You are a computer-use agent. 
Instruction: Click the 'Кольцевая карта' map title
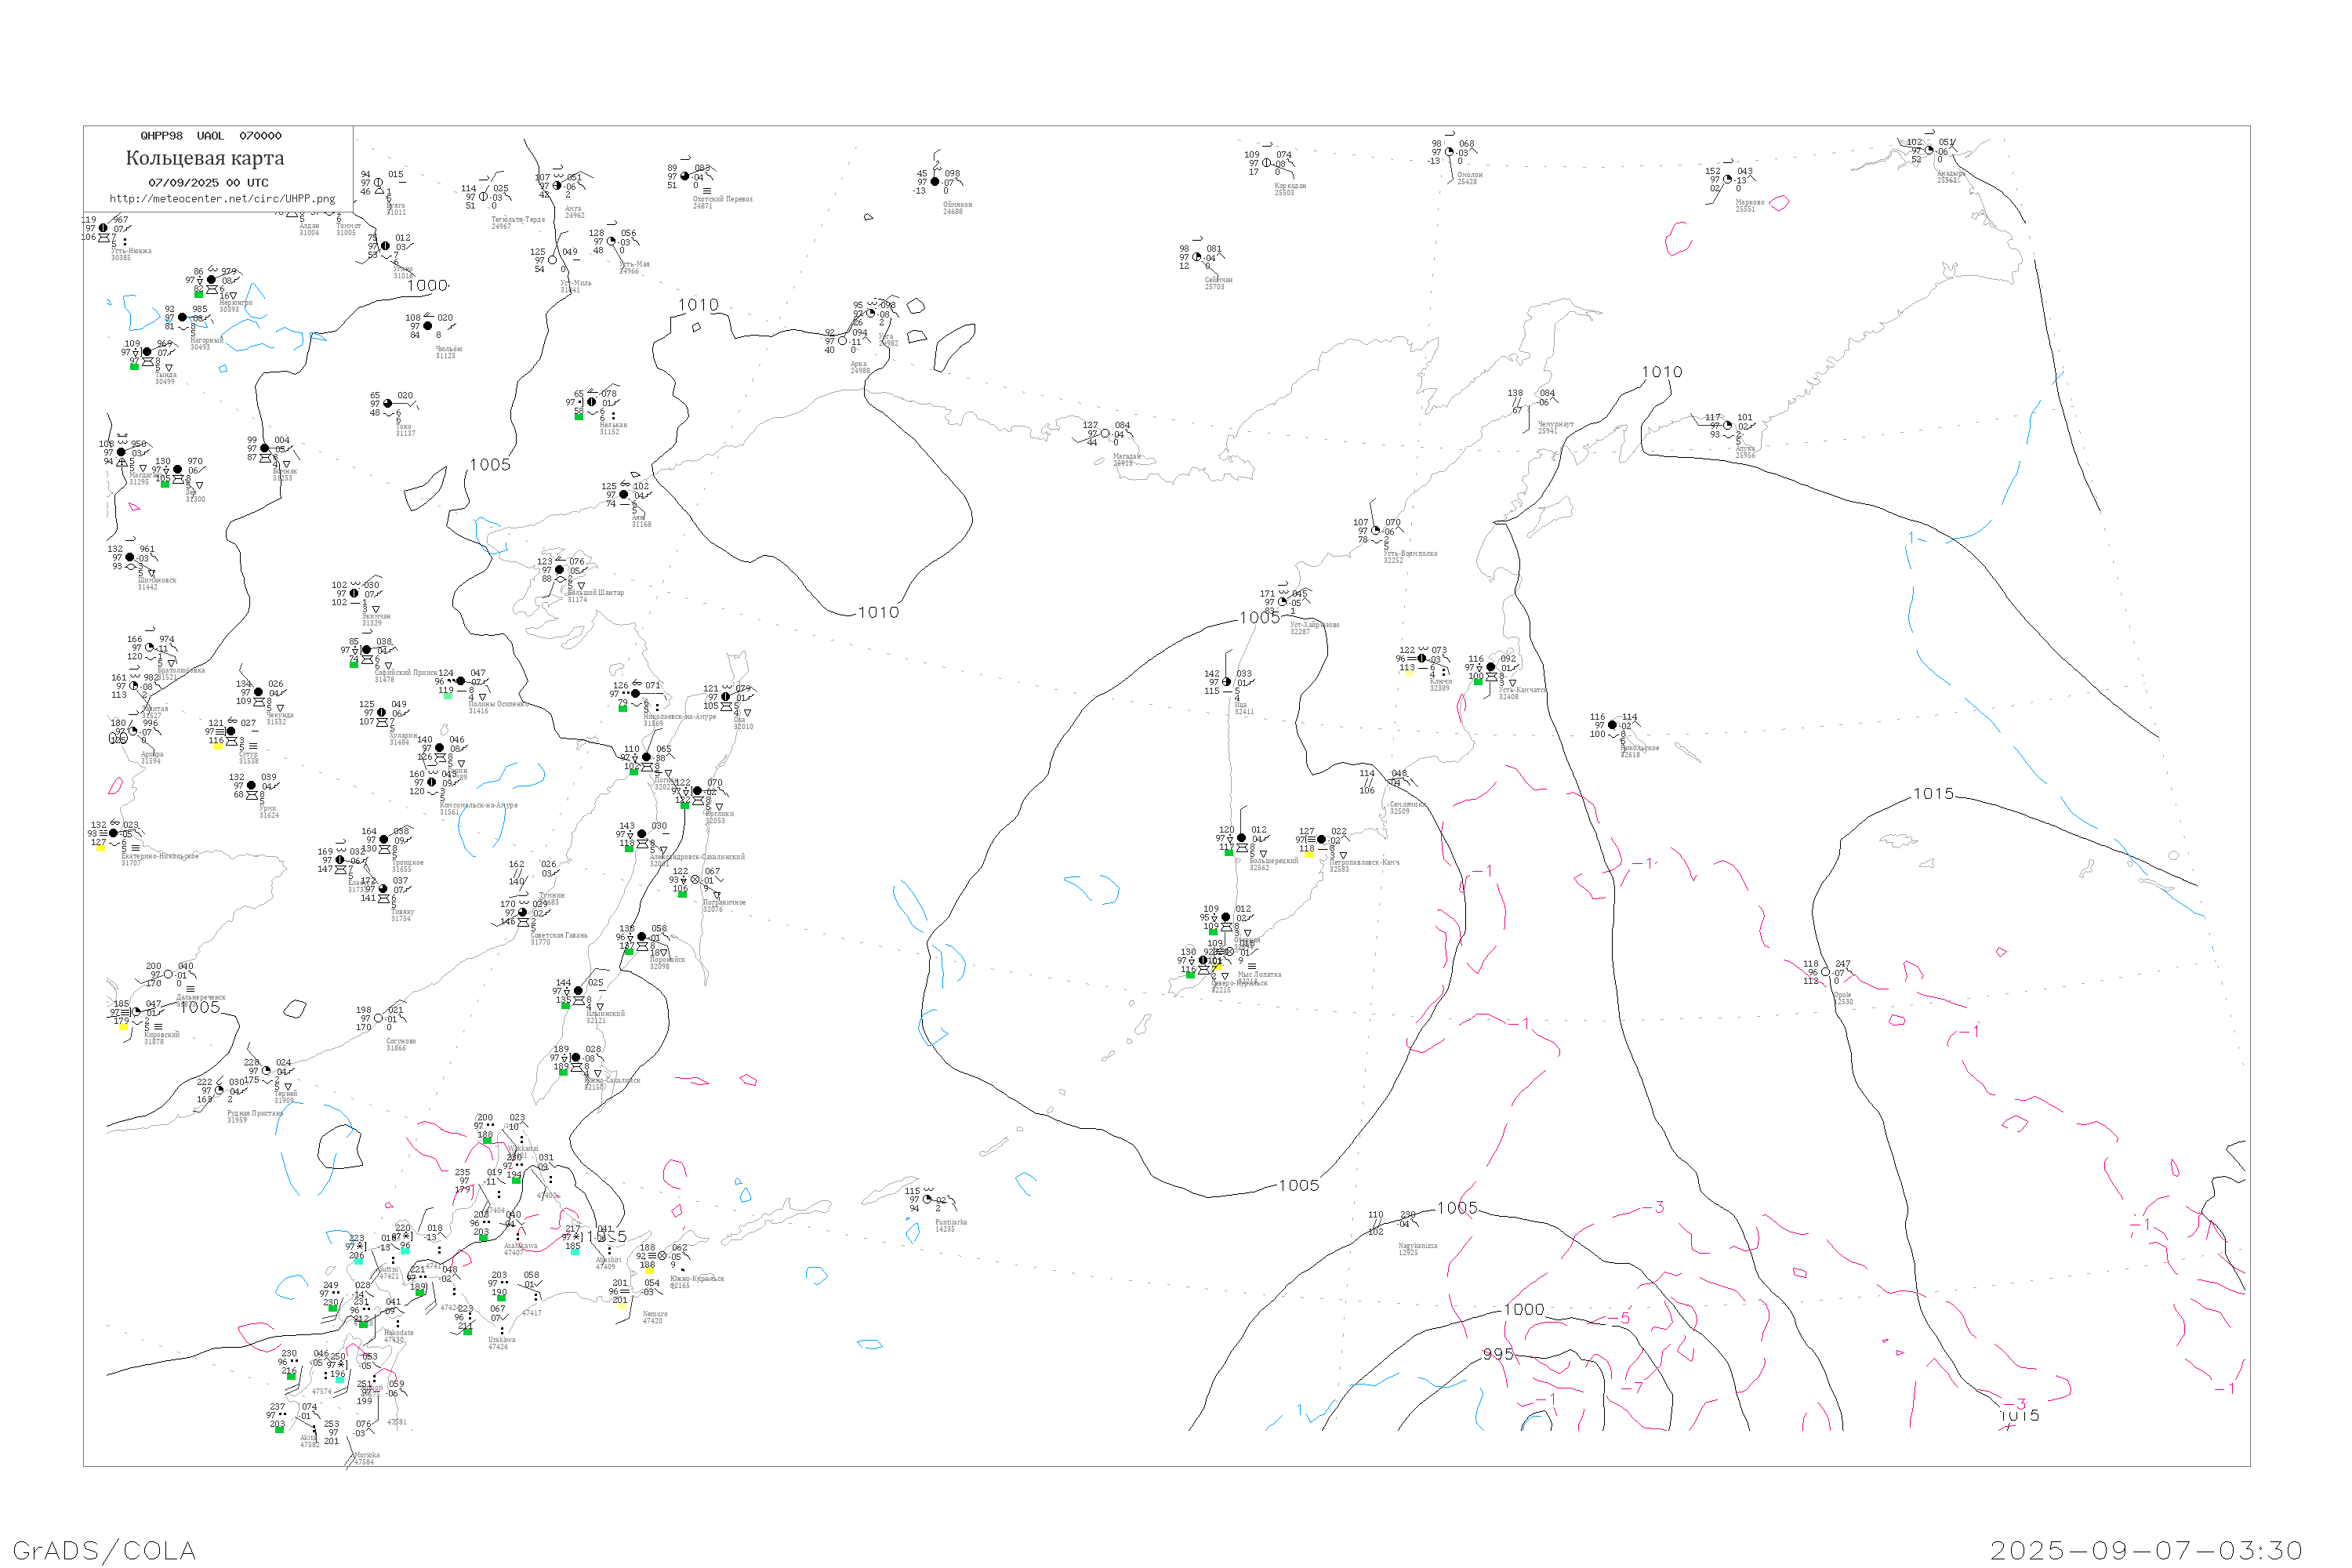205,158
